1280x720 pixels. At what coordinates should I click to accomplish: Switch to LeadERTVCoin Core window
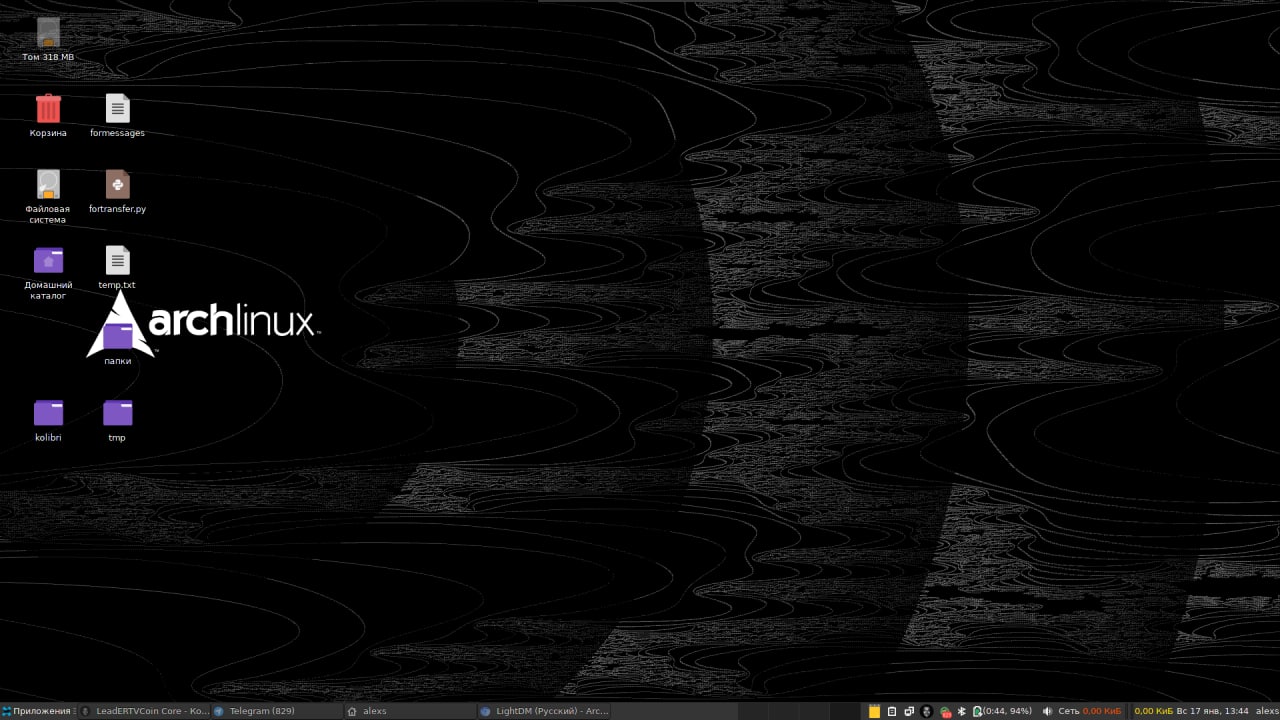(144, 711)
